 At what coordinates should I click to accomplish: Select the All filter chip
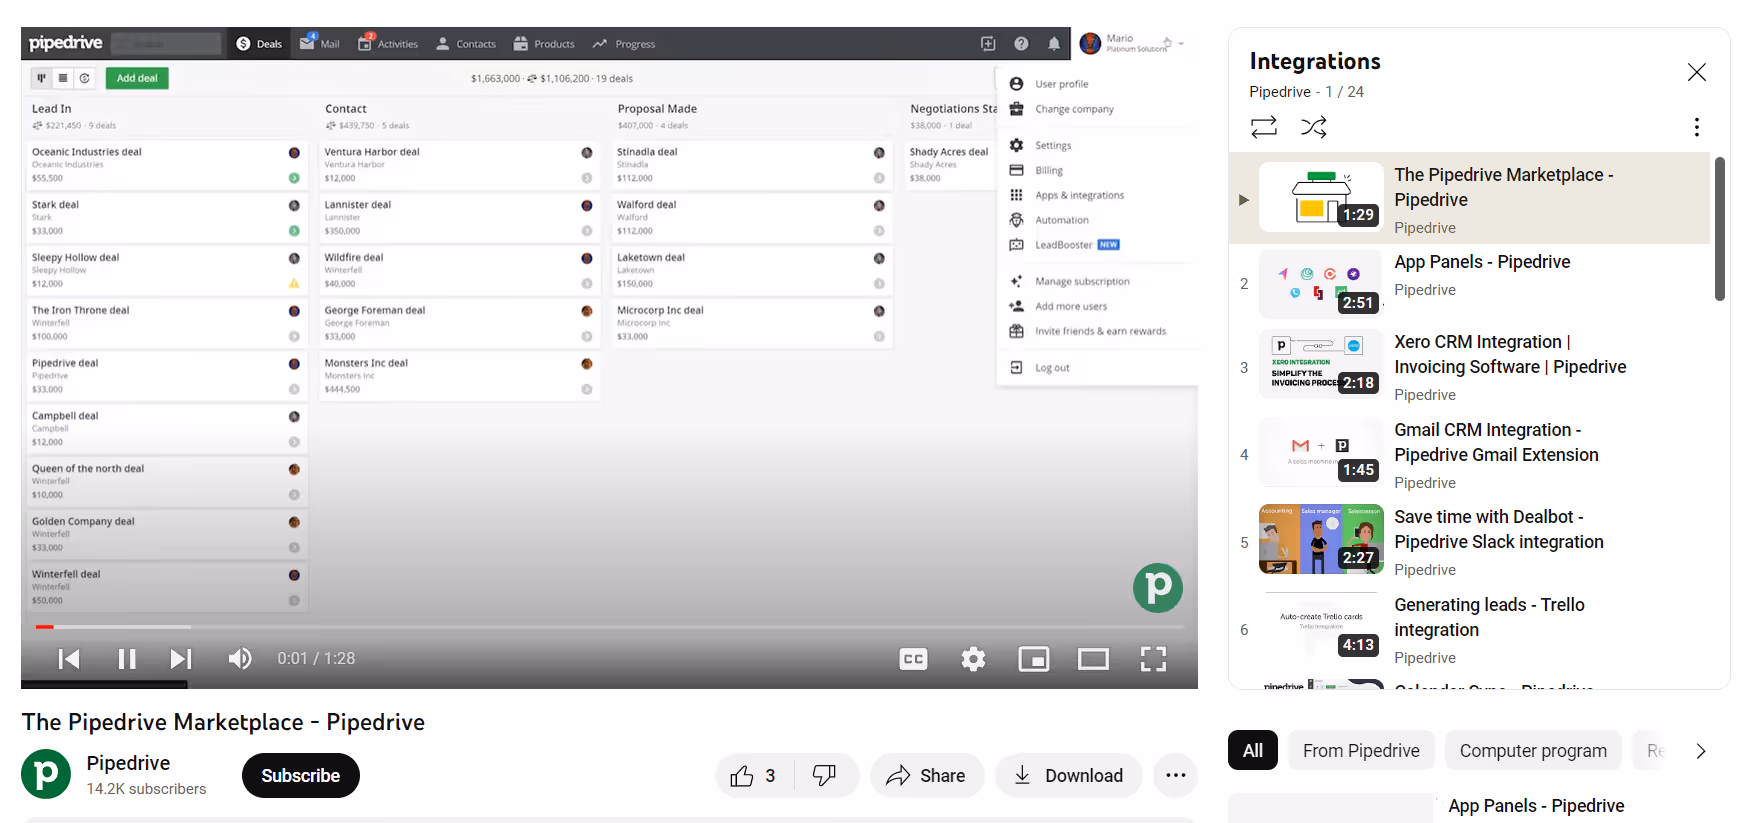1253,751
